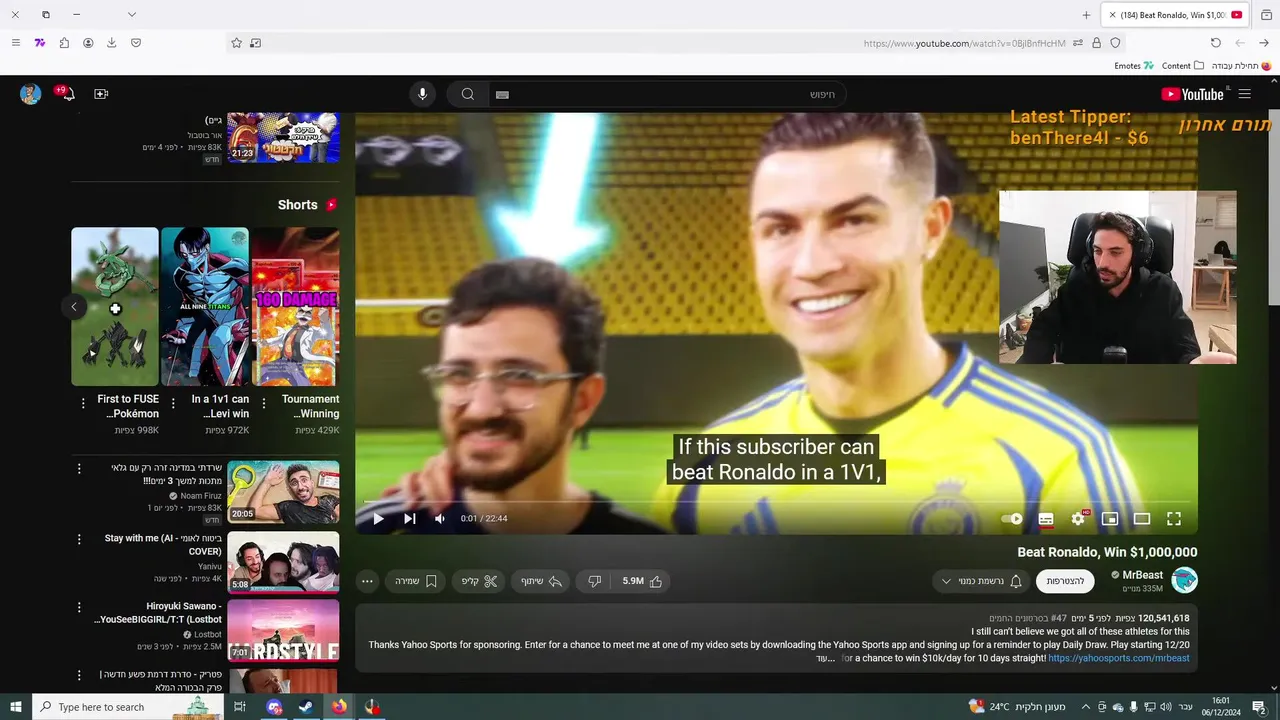Expand the list-all-tabs chevron
The height and width of the screenshot is (720, 1280).
tap(131, 14)
